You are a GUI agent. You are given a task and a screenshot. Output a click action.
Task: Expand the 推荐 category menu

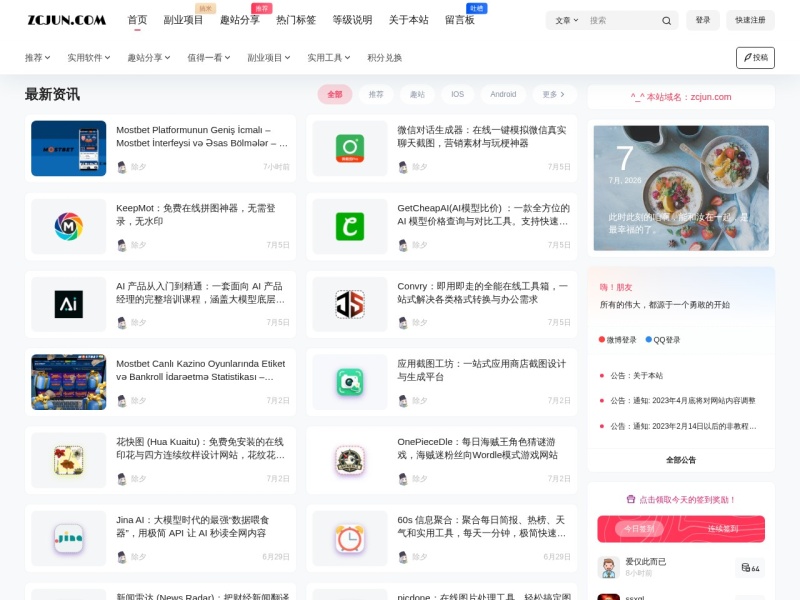(x=37, y=58)
